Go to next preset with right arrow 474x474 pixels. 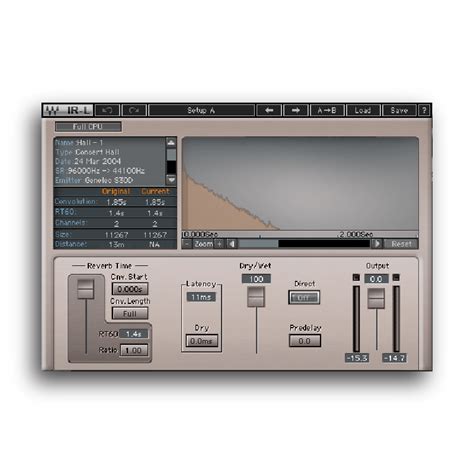point(296,110)
